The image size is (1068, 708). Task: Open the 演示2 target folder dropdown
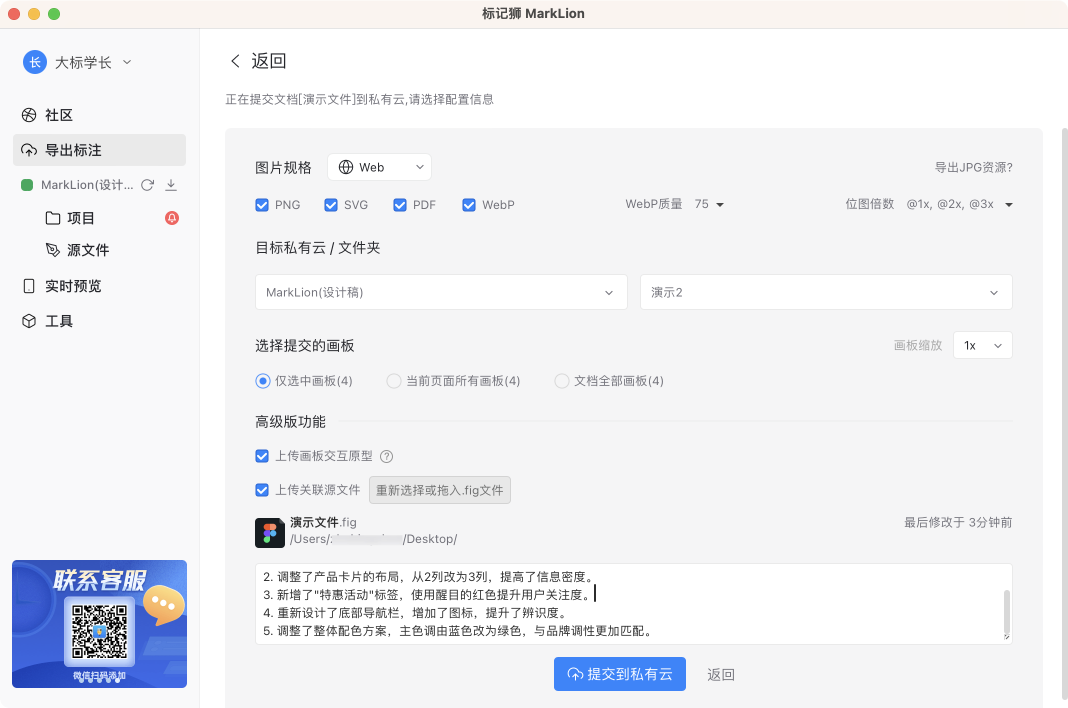pos(826,292)
